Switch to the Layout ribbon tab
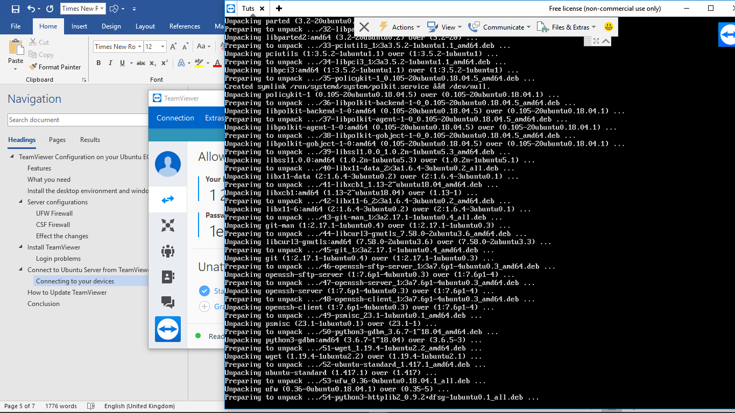Screen dimensions: 735x413 point(145,26)
